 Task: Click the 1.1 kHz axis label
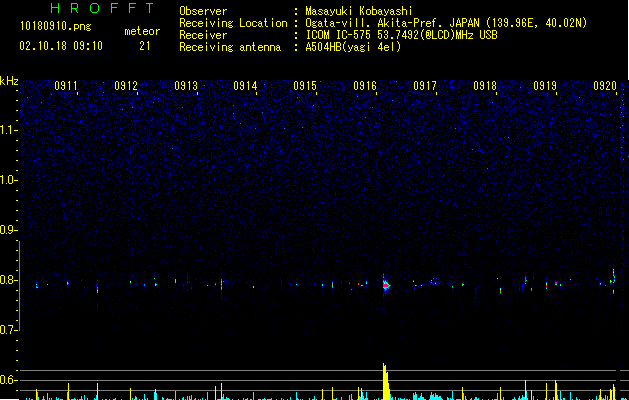coord(8,130)
